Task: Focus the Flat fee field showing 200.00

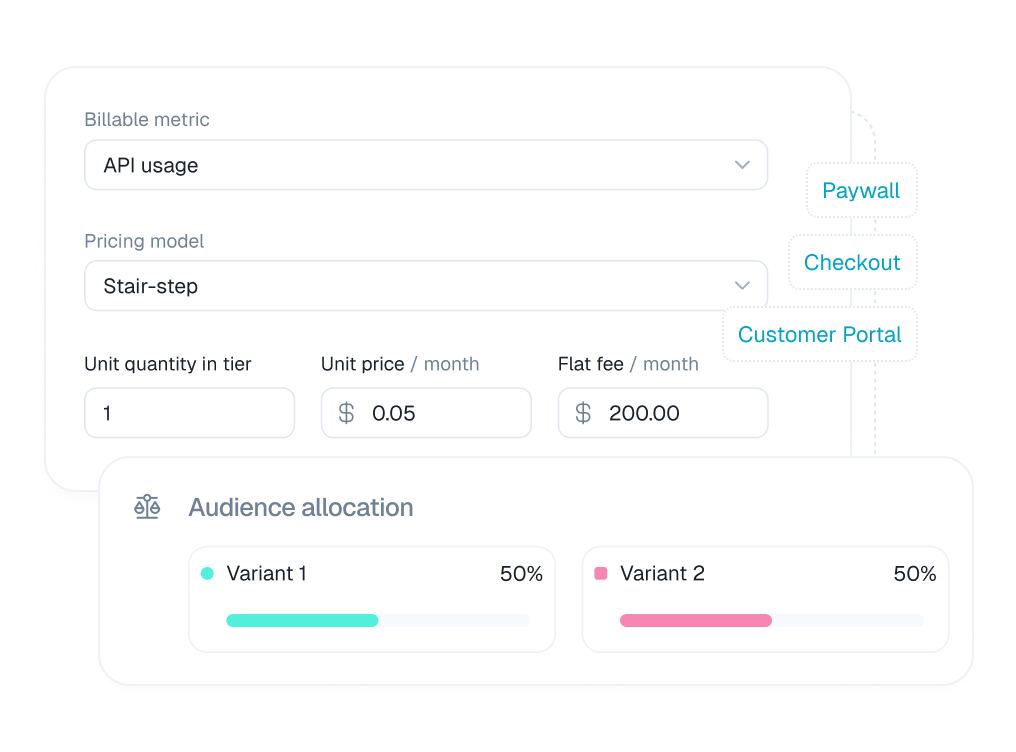Action: pos(663,413)
